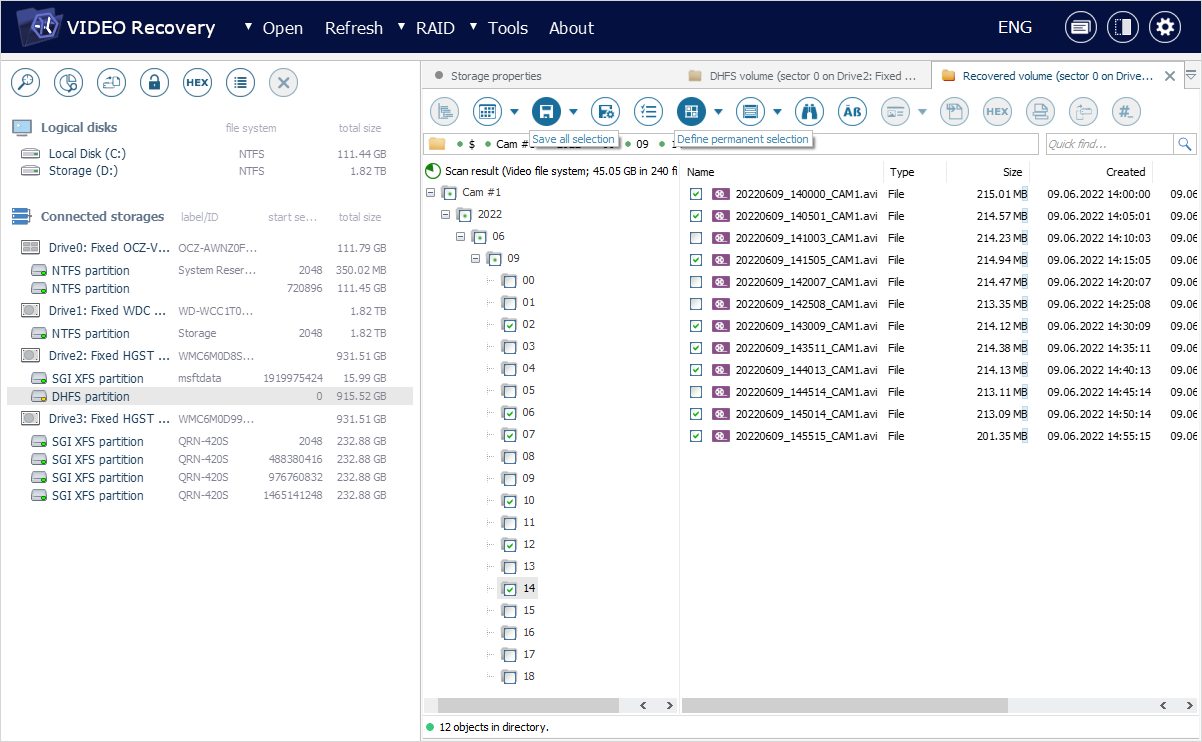Toggle checkbox of folder 06 in tree

click(x=510, y=413)
